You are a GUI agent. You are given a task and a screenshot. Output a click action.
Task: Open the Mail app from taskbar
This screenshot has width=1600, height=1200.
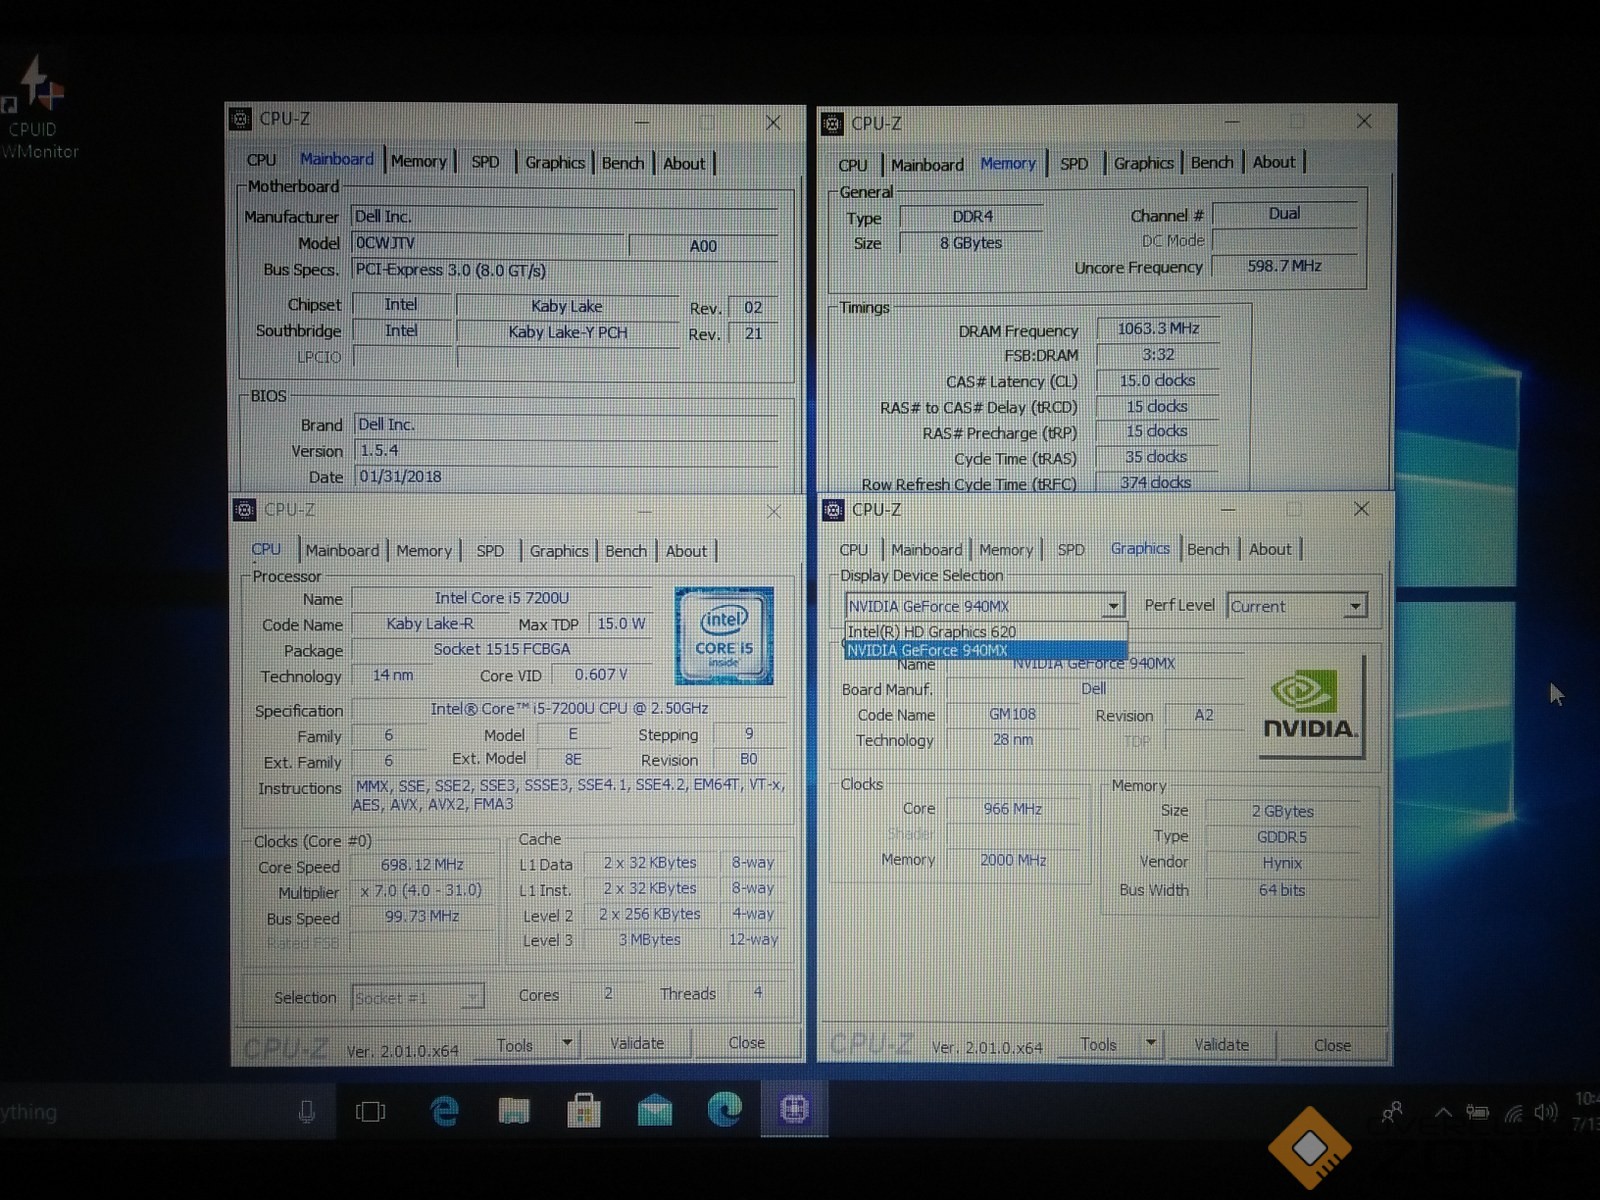[654, 1110]
